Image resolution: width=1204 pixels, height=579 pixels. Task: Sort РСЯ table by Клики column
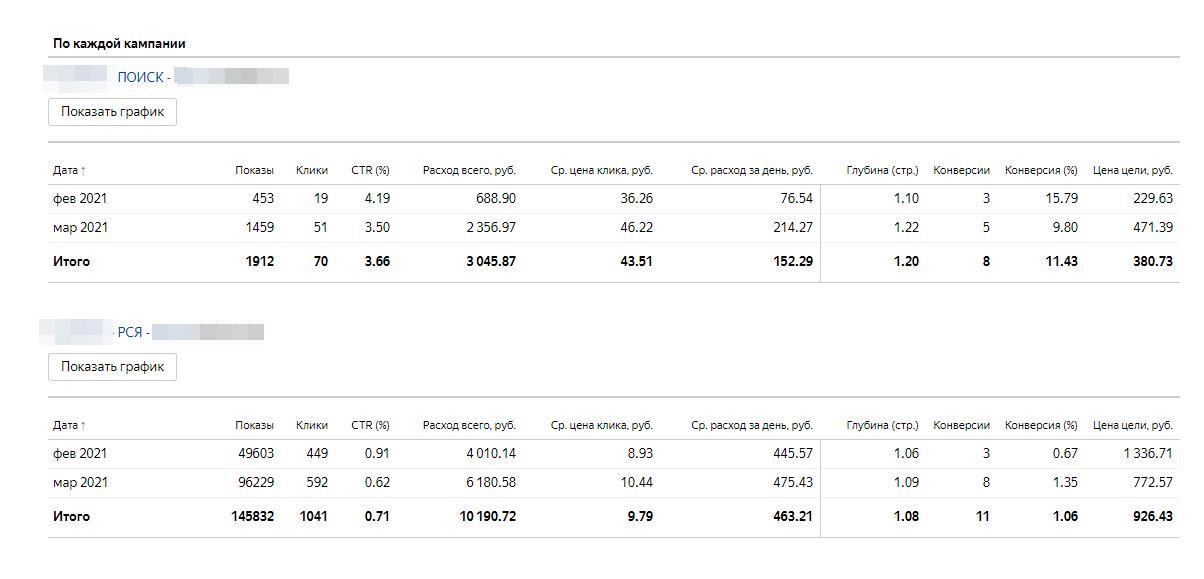(x=311, y=425)
